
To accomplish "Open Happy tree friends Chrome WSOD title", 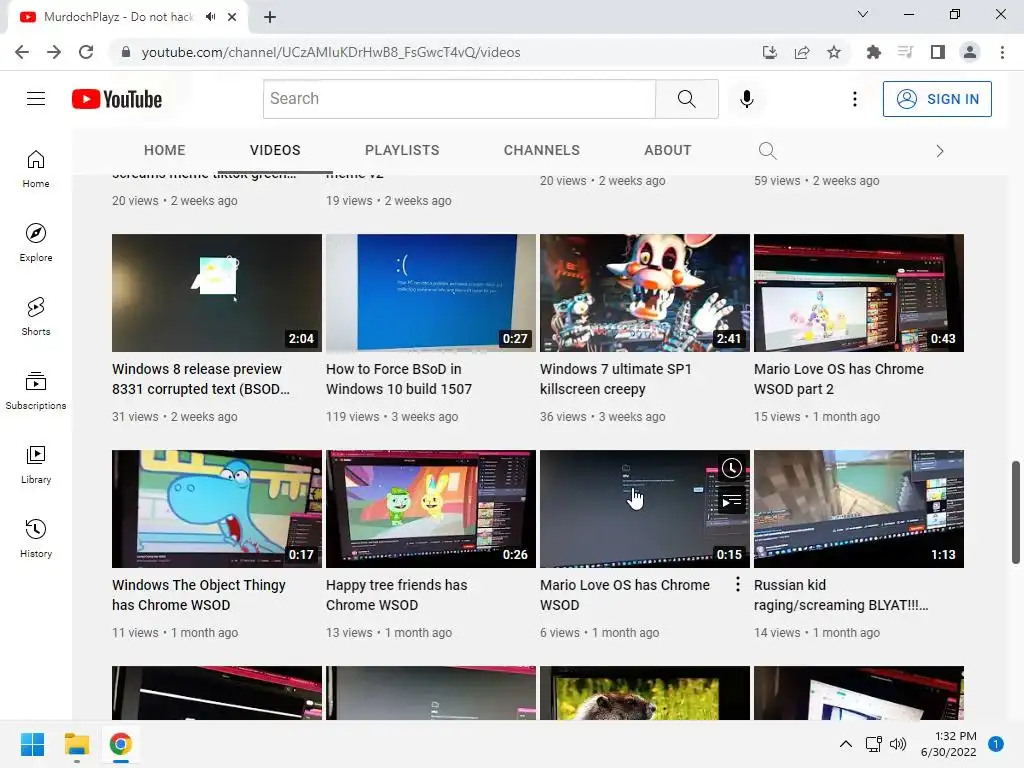I will coord(396,595).
